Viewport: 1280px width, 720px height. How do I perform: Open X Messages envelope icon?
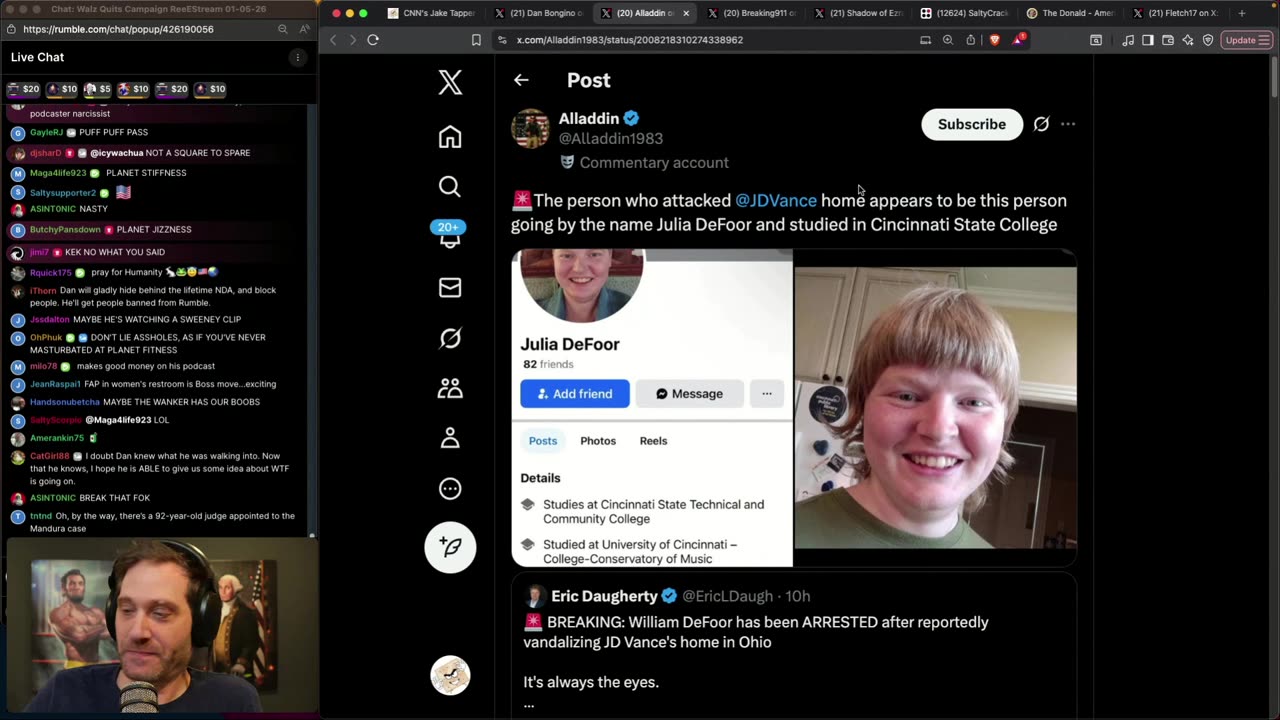click(x=450, y=288)
